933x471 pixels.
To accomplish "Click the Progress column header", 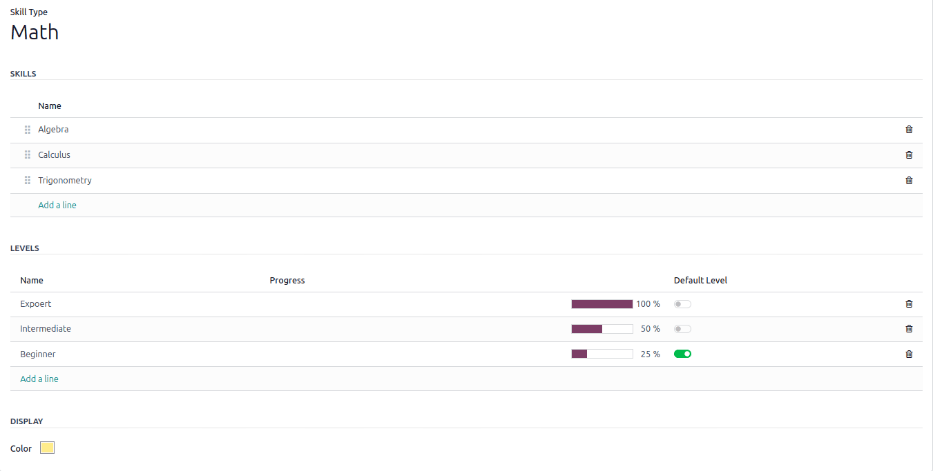I will point(287,280).
